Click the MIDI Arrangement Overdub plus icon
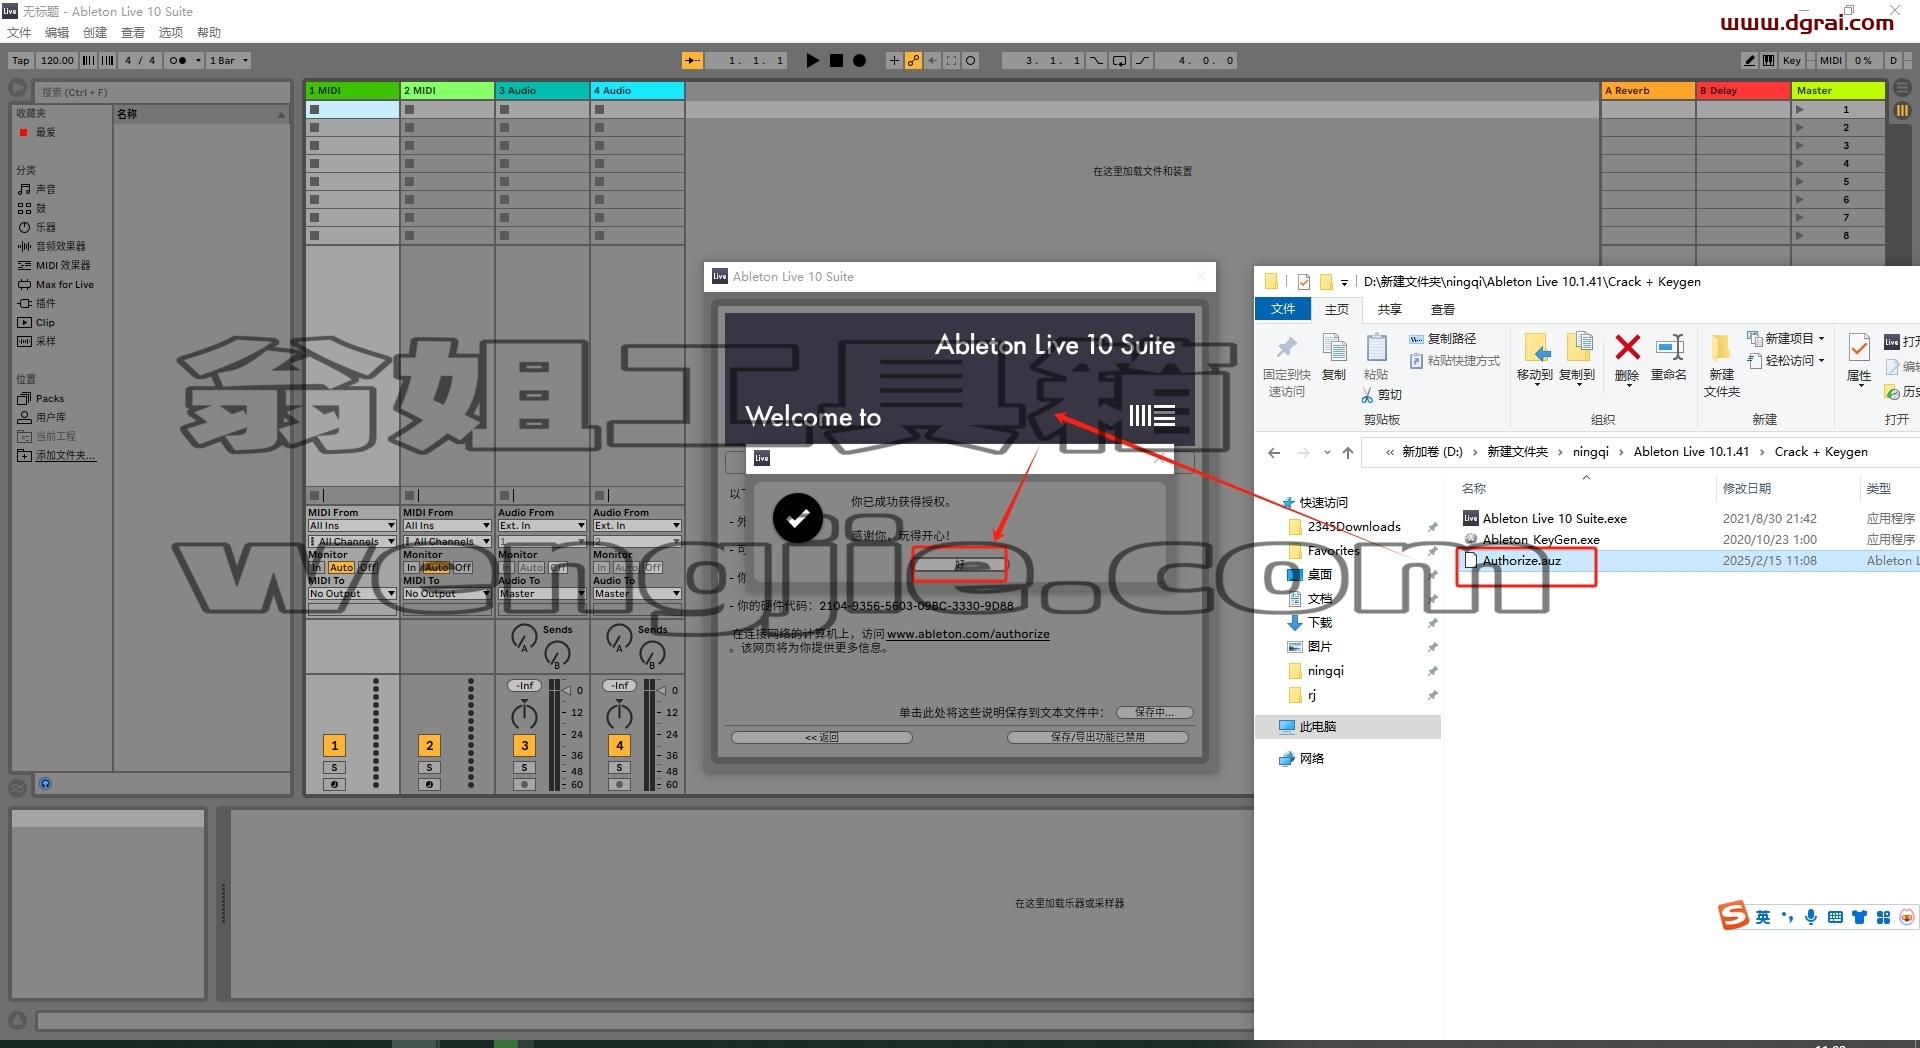1920x1048 pixels. point(894,61)
